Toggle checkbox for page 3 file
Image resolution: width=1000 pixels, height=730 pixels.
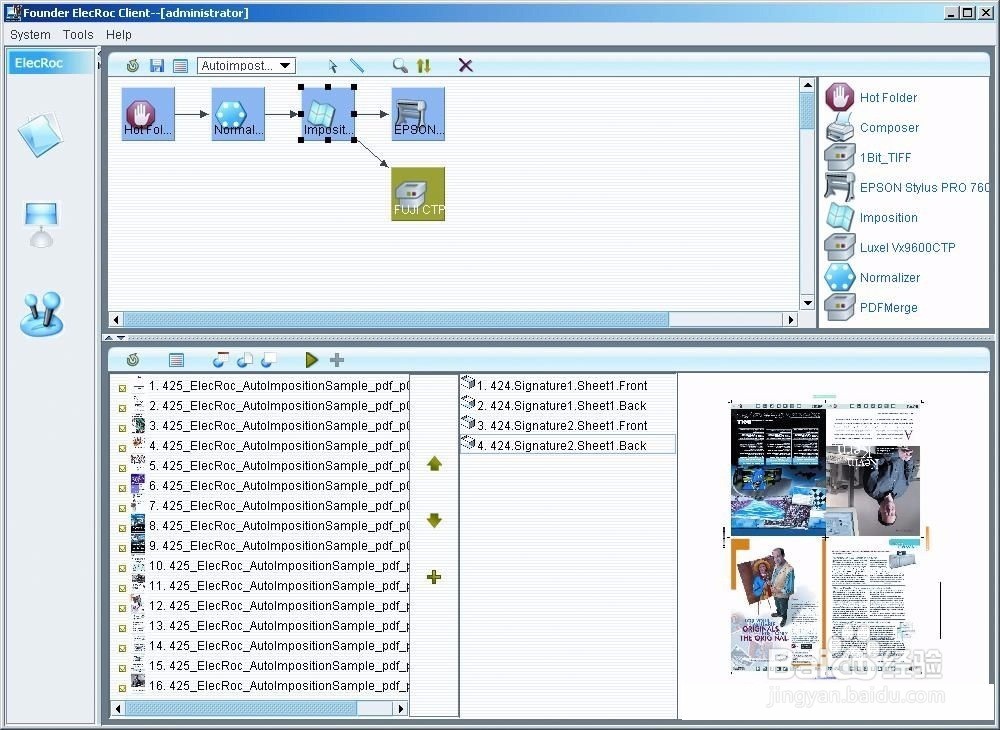(122, 428)
